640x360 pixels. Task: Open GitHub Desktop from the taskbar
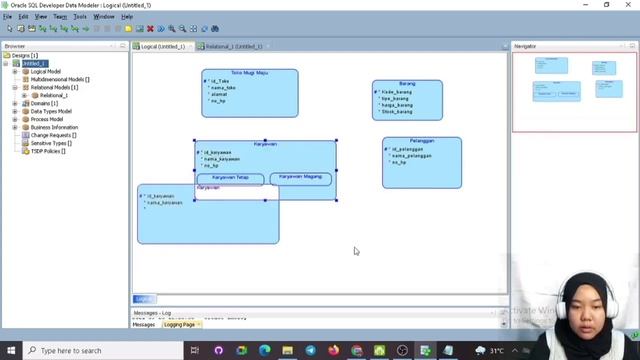tap(218, 350)
